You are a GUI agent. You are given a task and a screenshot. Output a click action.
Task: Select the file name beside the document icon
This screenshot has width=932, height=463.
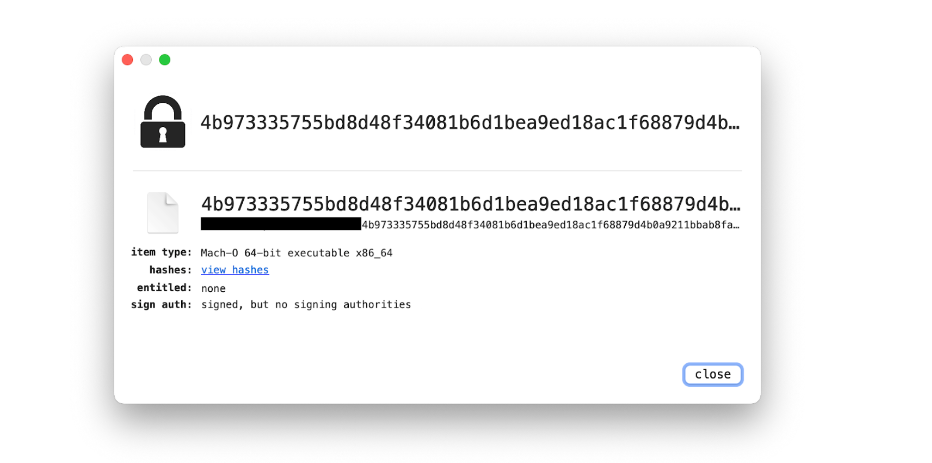[x=470, y=204]
